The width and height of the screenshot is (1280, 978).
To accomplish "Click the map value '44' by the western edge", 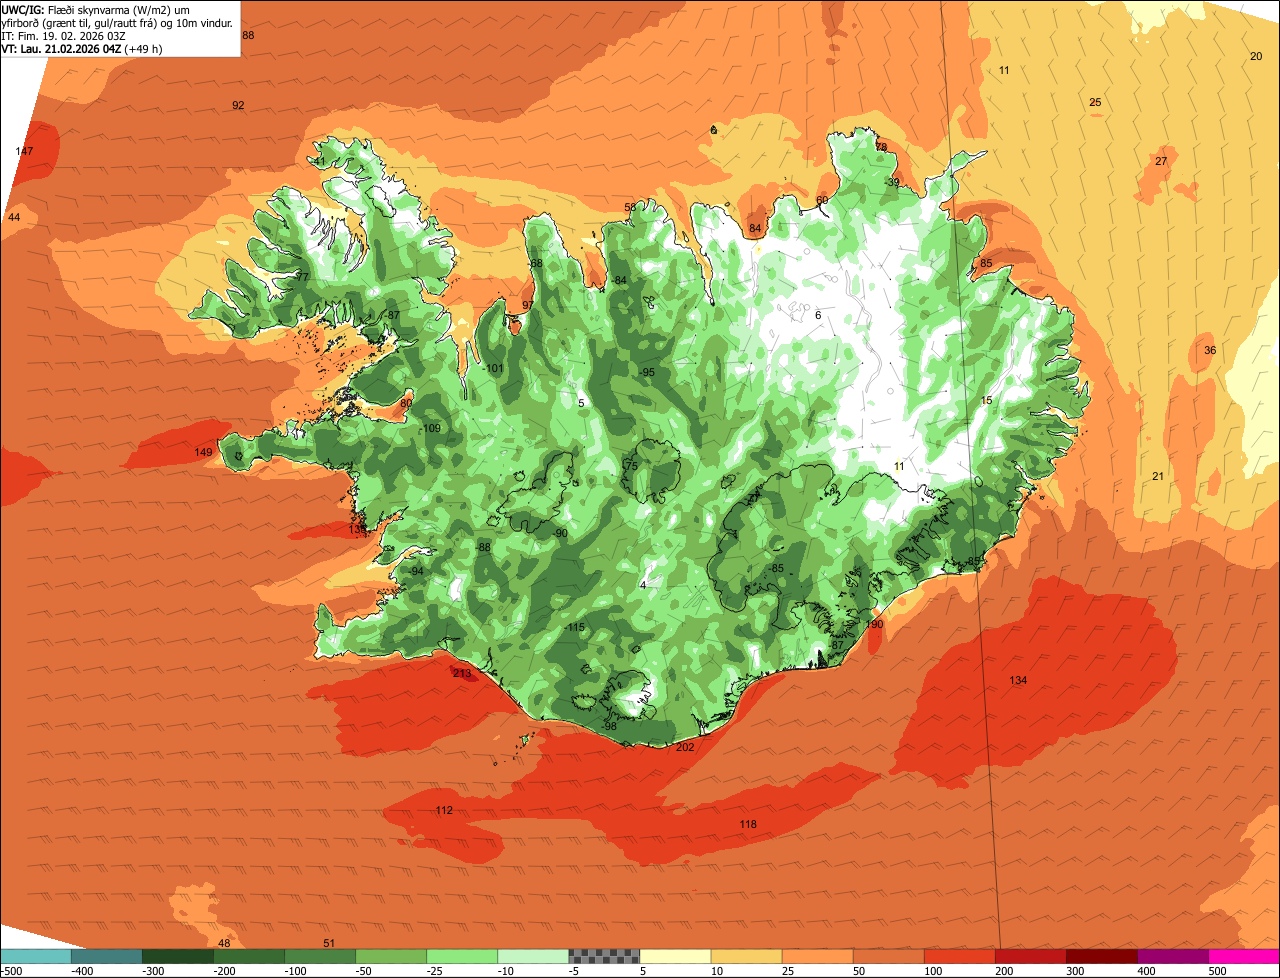I will (14, 217).
